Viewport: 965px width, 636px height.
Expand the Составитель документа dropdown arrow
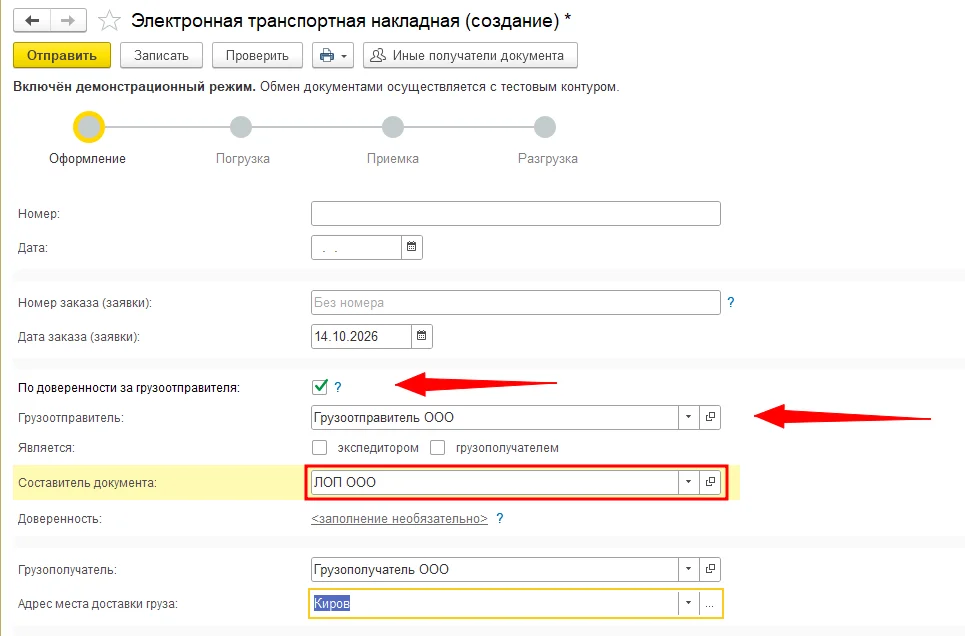click(x=689, y=482)
